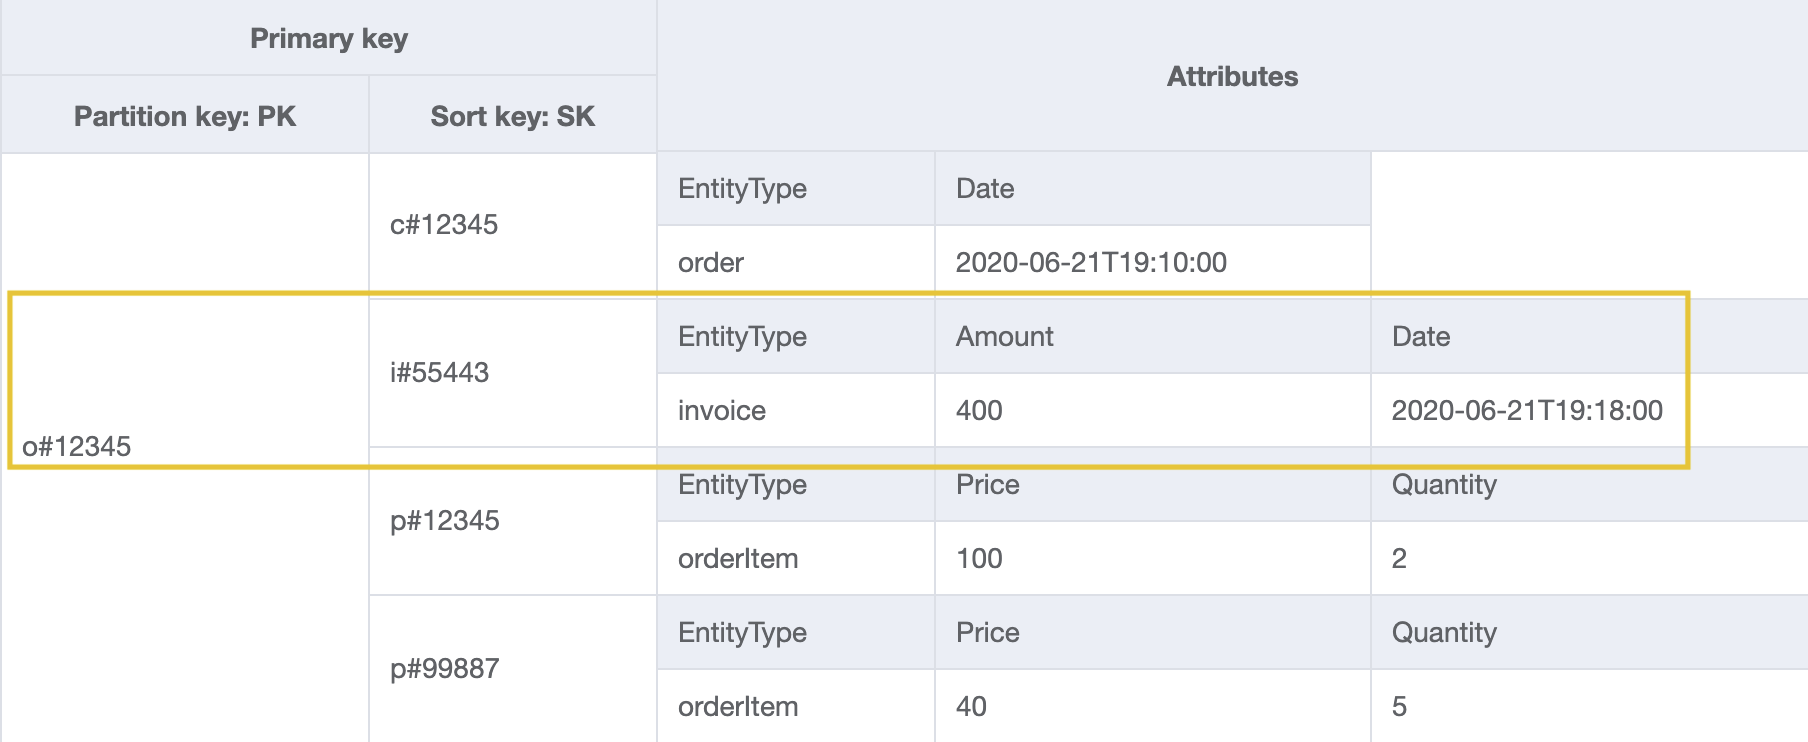Click the Partition key: PK column header
Viewport: 1808px width, 742px height.
(185, 116)
